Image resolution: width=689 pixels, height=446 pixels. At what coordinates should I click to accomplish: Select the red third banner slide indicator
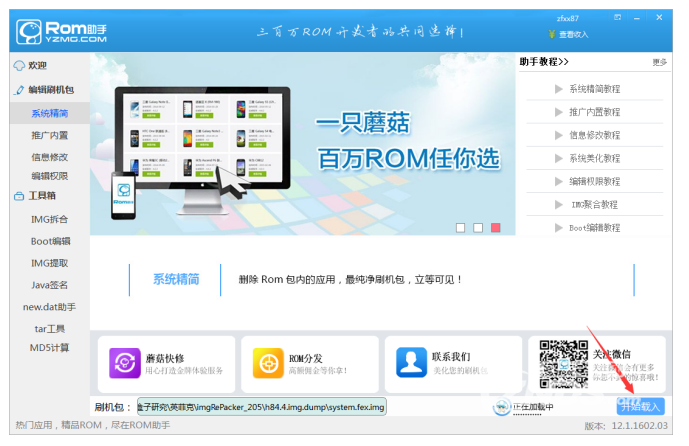point(496,228)
